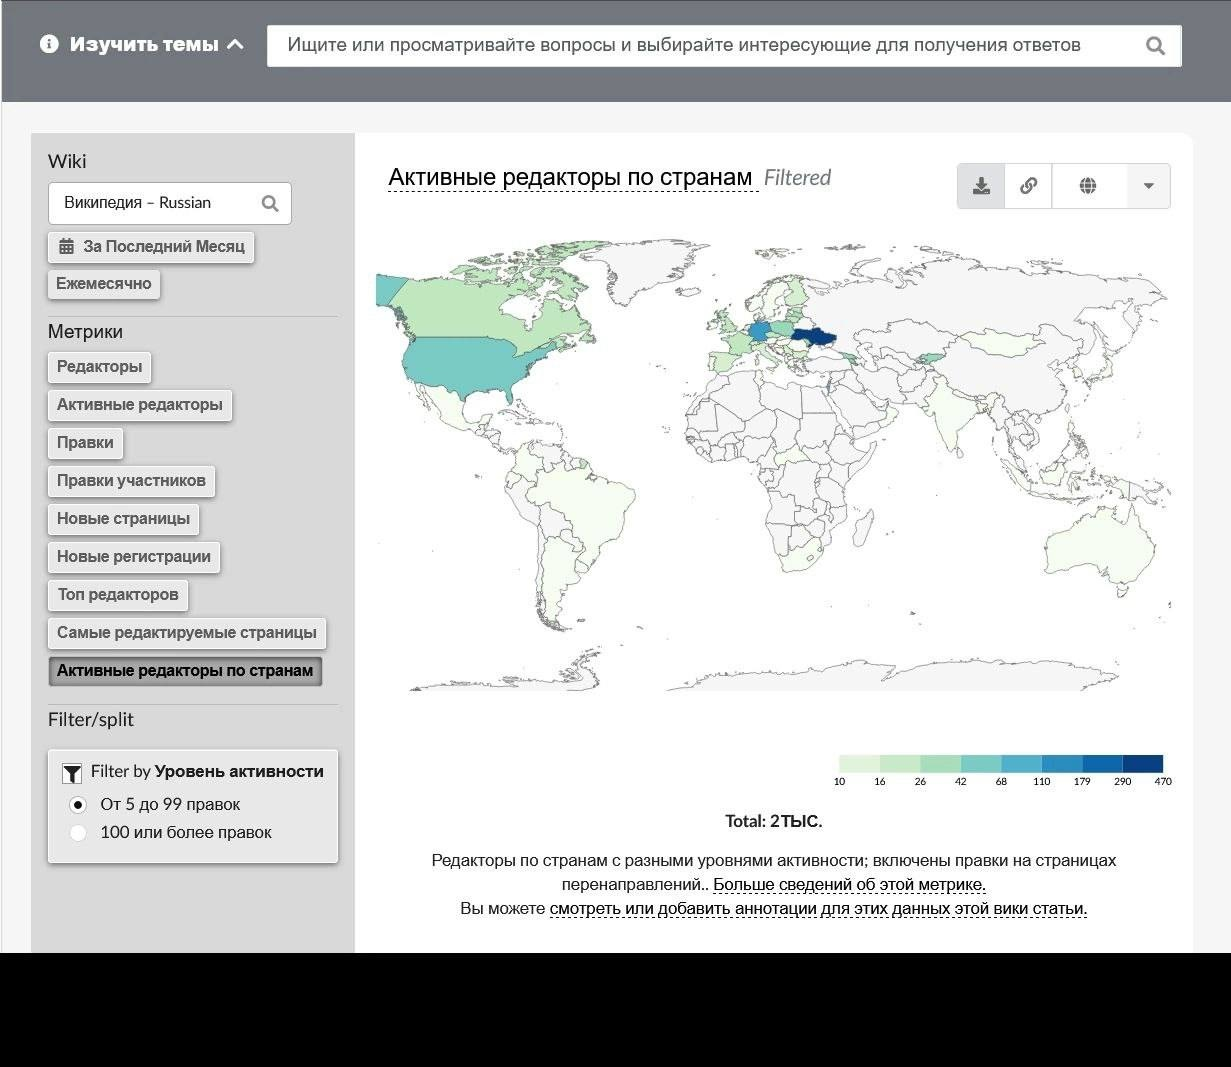Open the 'Больше сведений об этой метрике' link
The image size is (1231, 1067).
coord(849,885)
